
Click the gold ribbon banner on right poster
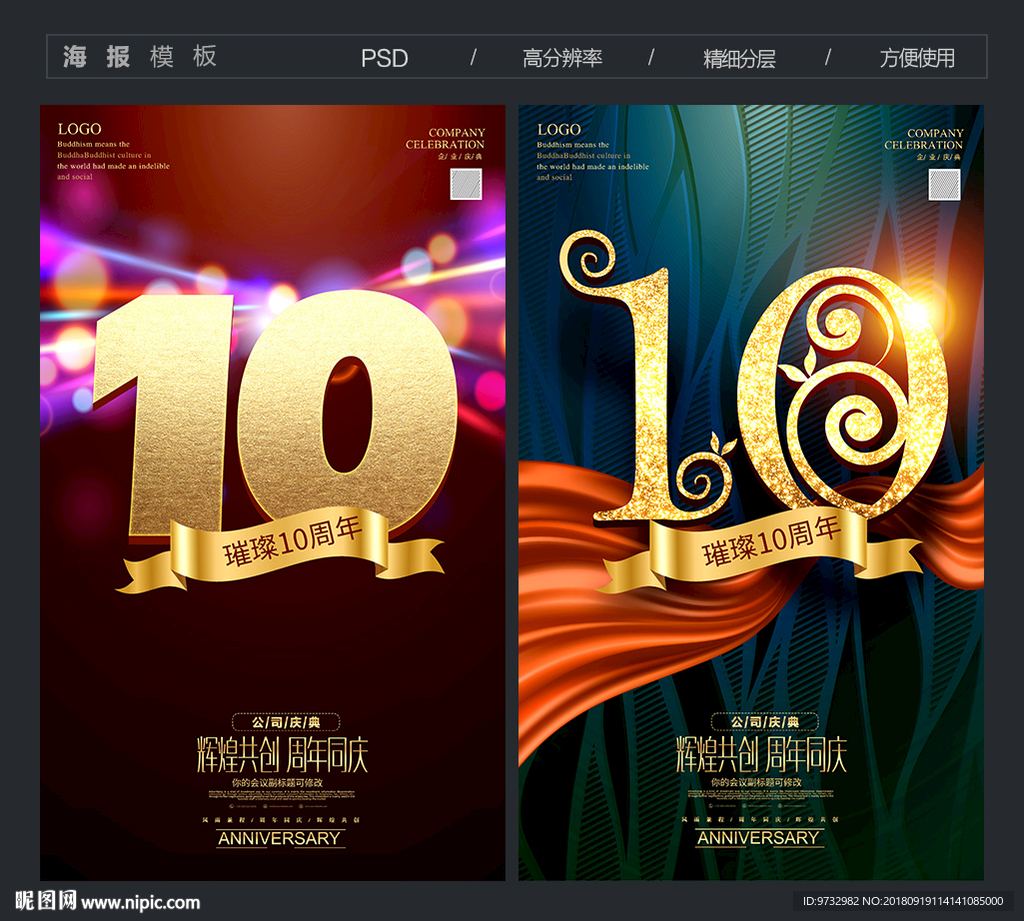[760, 552]
